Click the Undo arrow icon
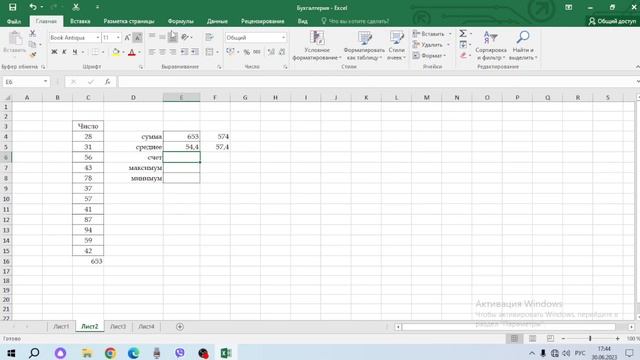The image size is (640, 360). [33, 7]
